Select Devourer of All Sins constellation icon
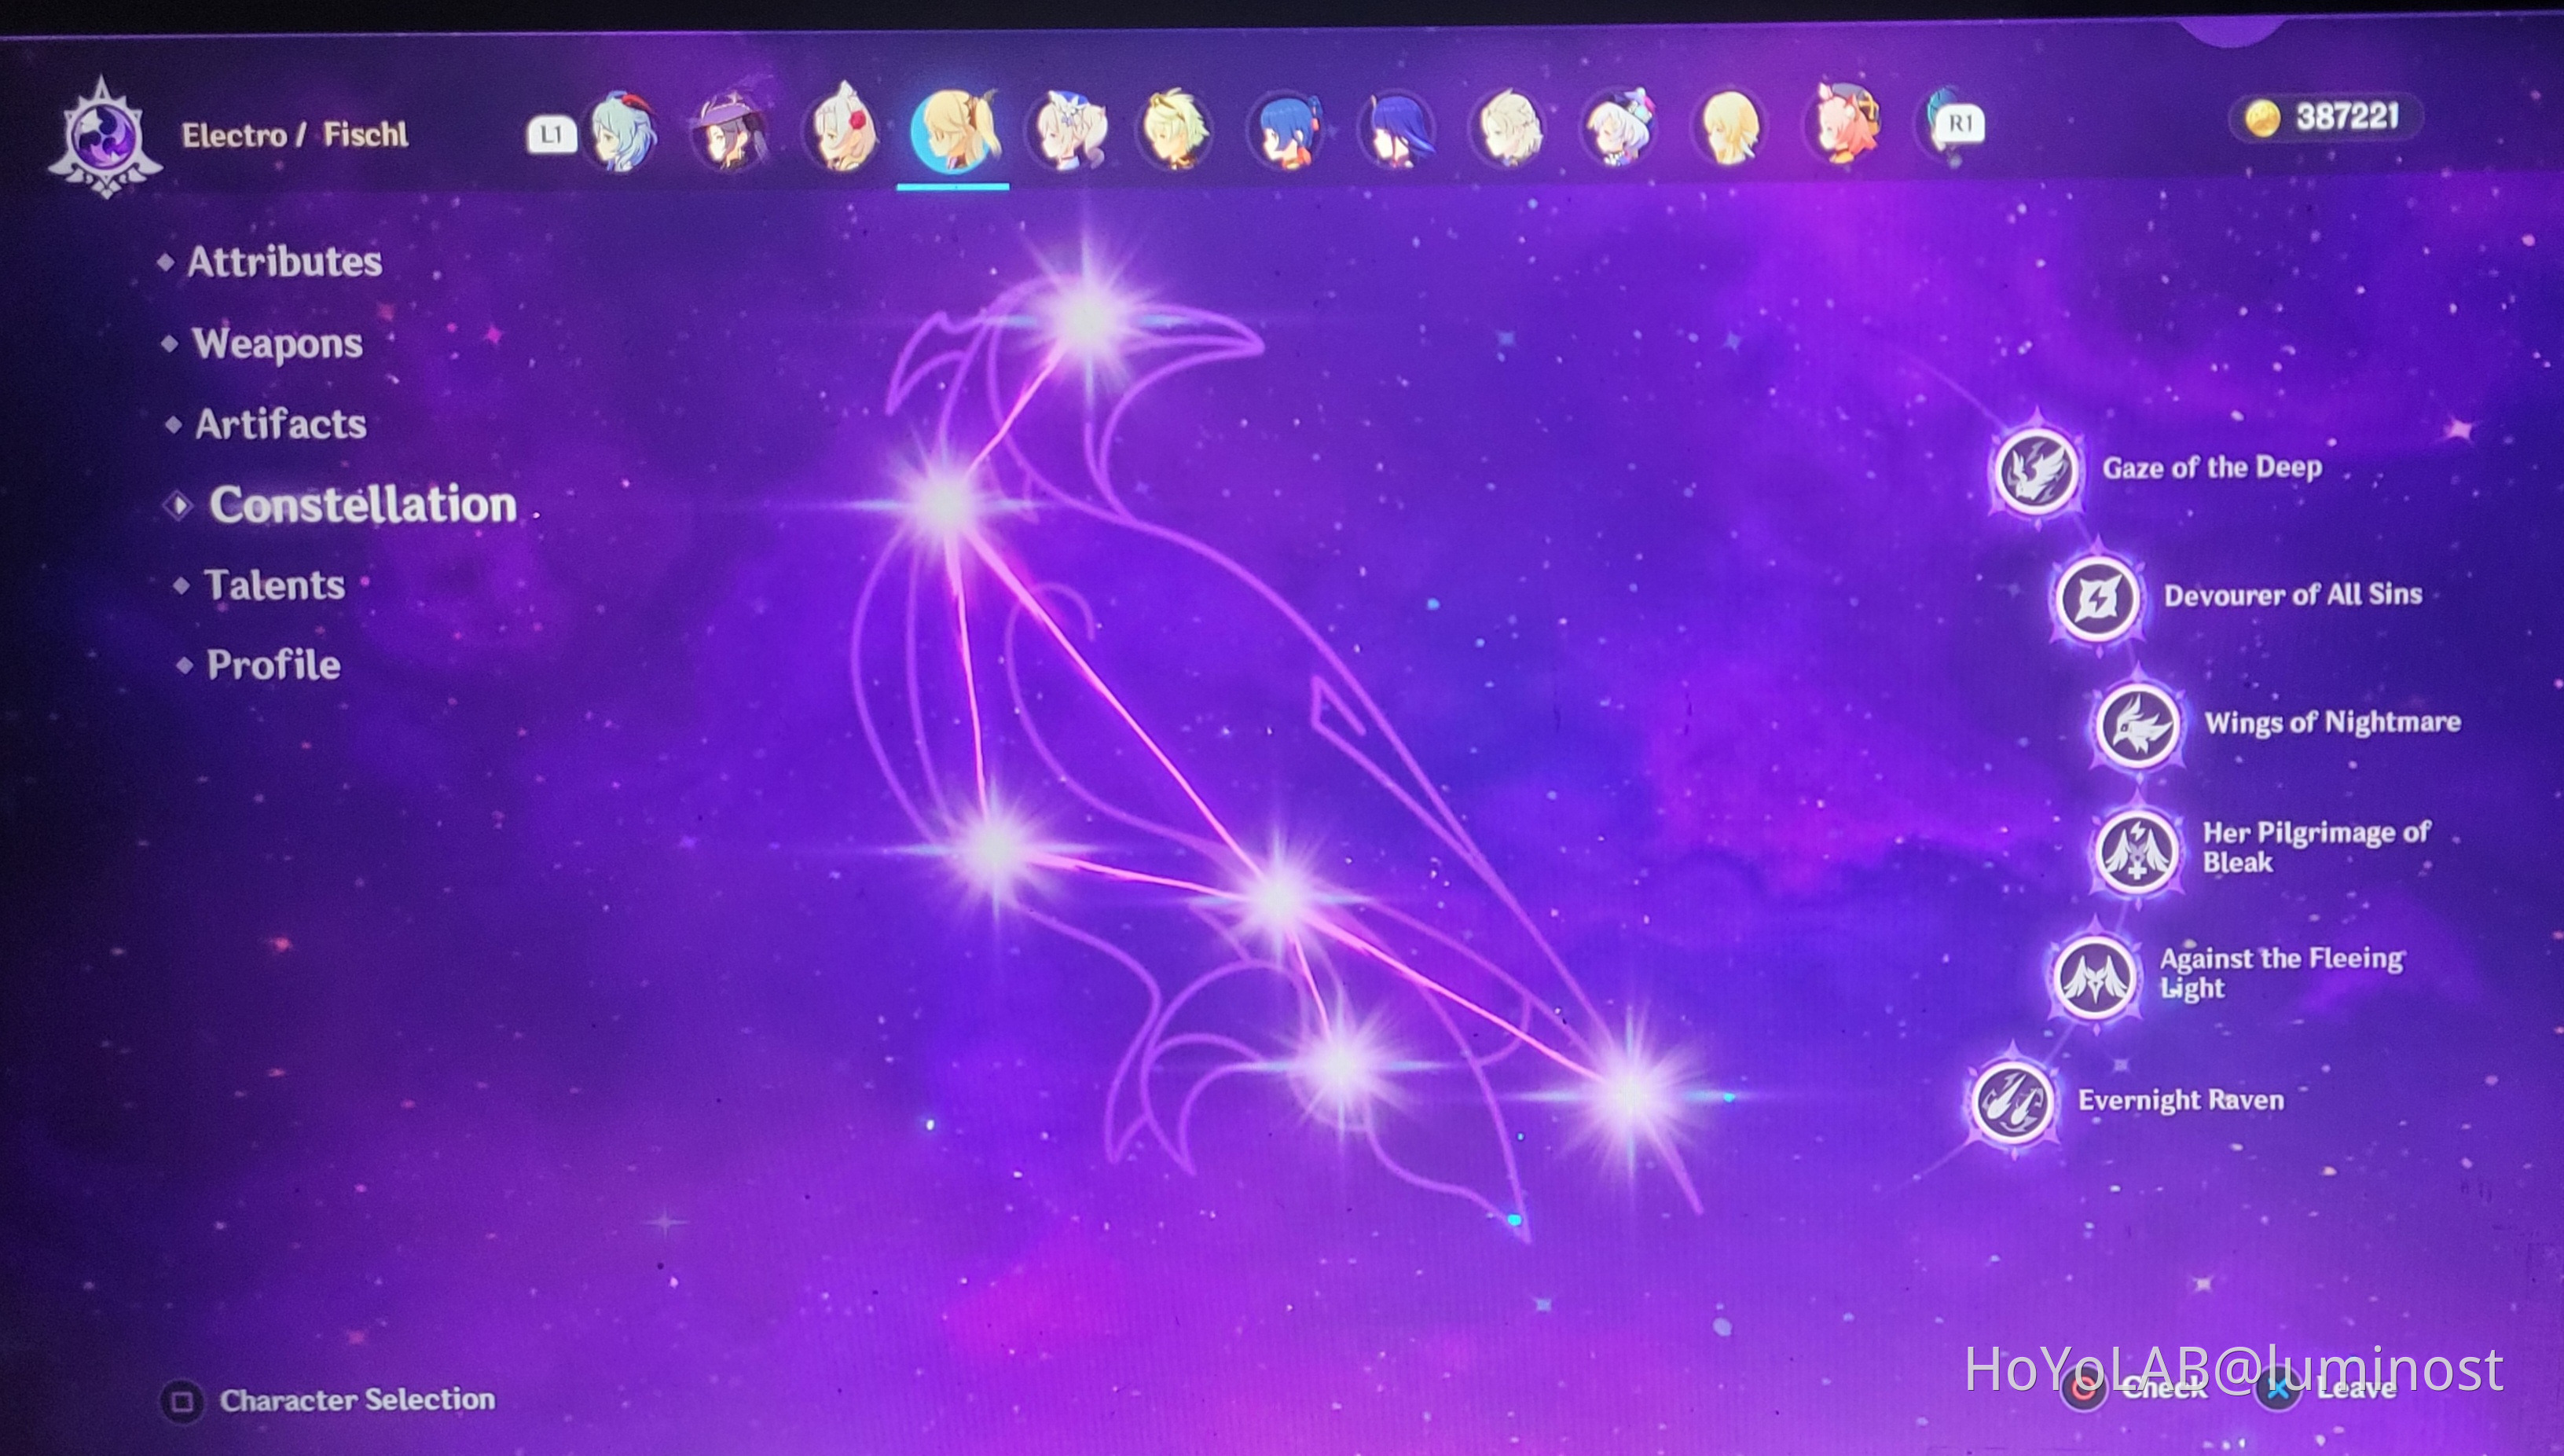The height and width of the screenshot is (1456, 2564). pyautogui.click(x=2097, y=598)
